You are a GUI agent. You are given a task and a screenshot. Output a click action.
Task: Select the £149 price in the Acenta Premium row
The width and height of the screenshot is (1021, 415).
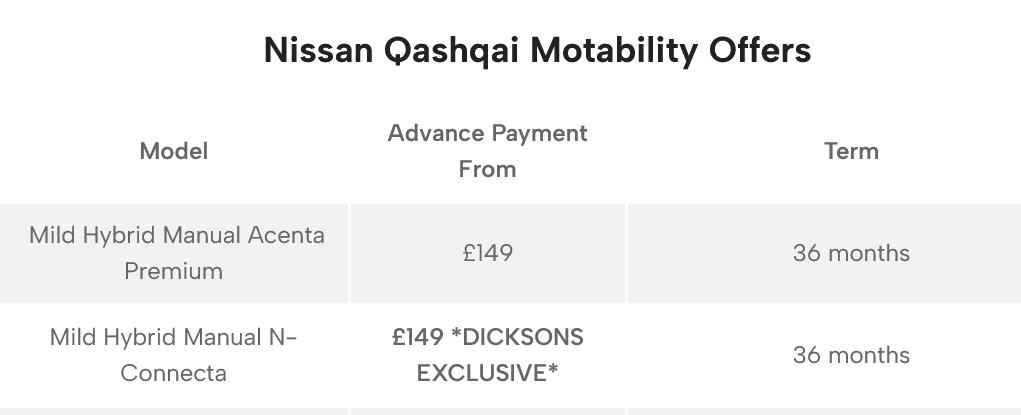[x=488, y=254]
